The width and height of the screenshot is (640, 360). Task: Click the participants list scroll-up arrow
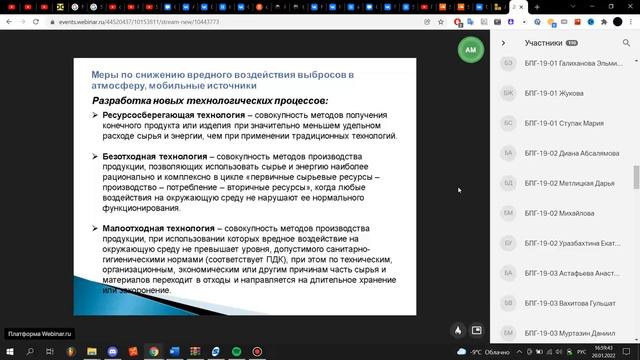636,61
